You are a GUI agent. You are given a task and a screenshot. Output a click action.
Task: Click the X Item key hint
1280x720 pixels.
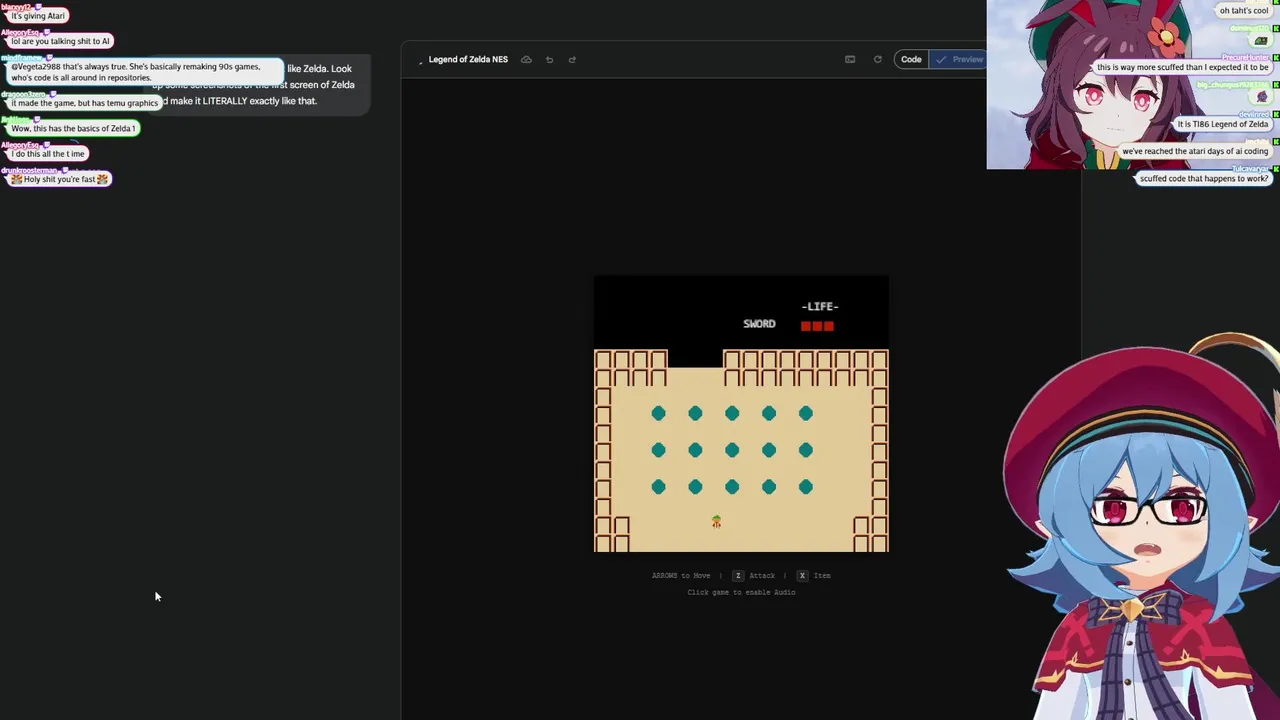[814, 575]
